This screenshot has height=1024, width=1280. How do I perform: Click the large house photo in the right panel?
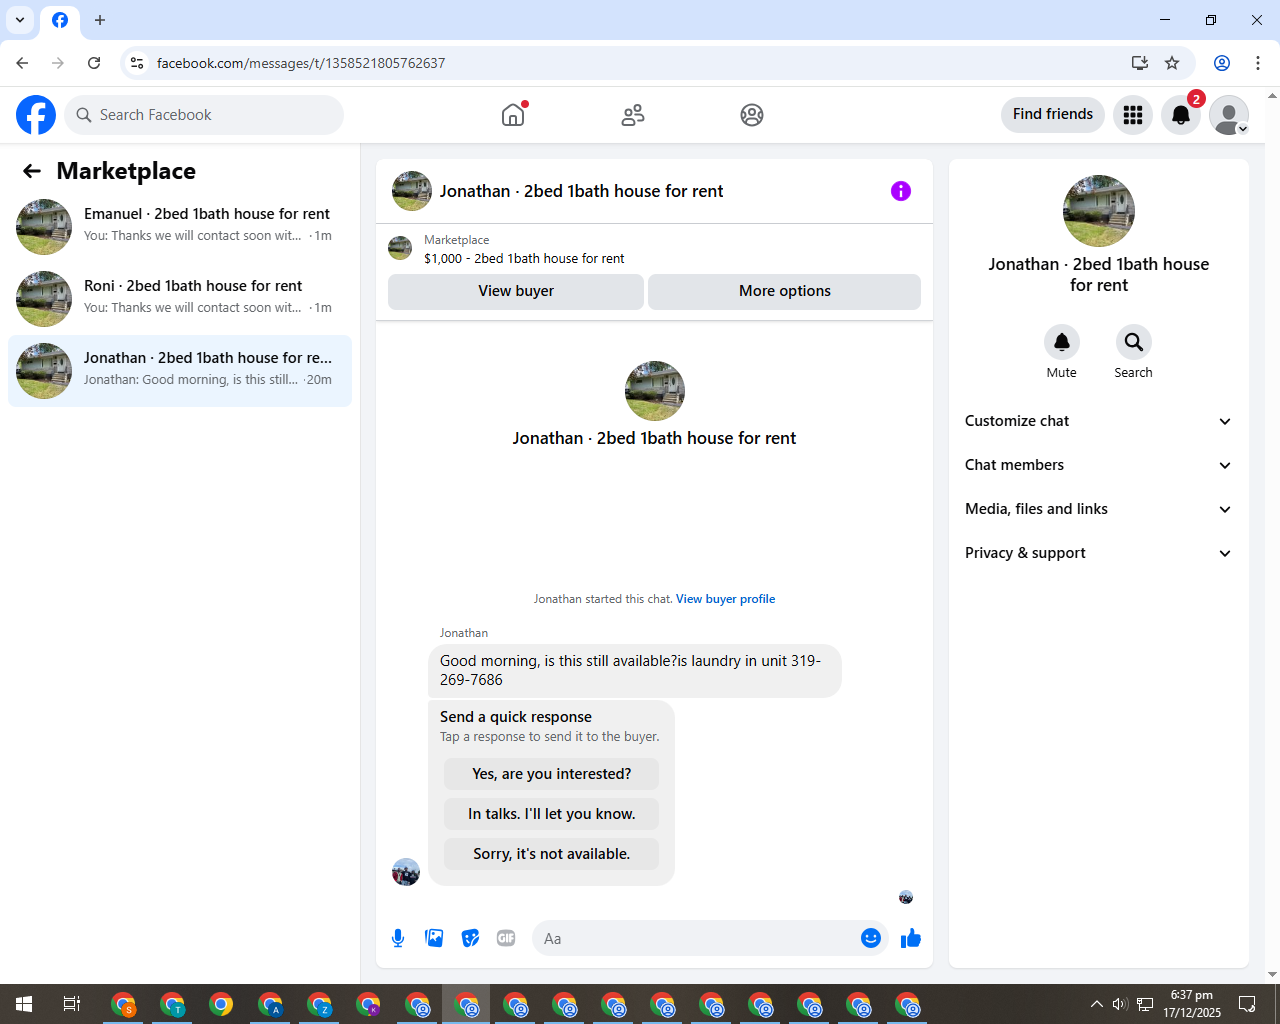1099,211
